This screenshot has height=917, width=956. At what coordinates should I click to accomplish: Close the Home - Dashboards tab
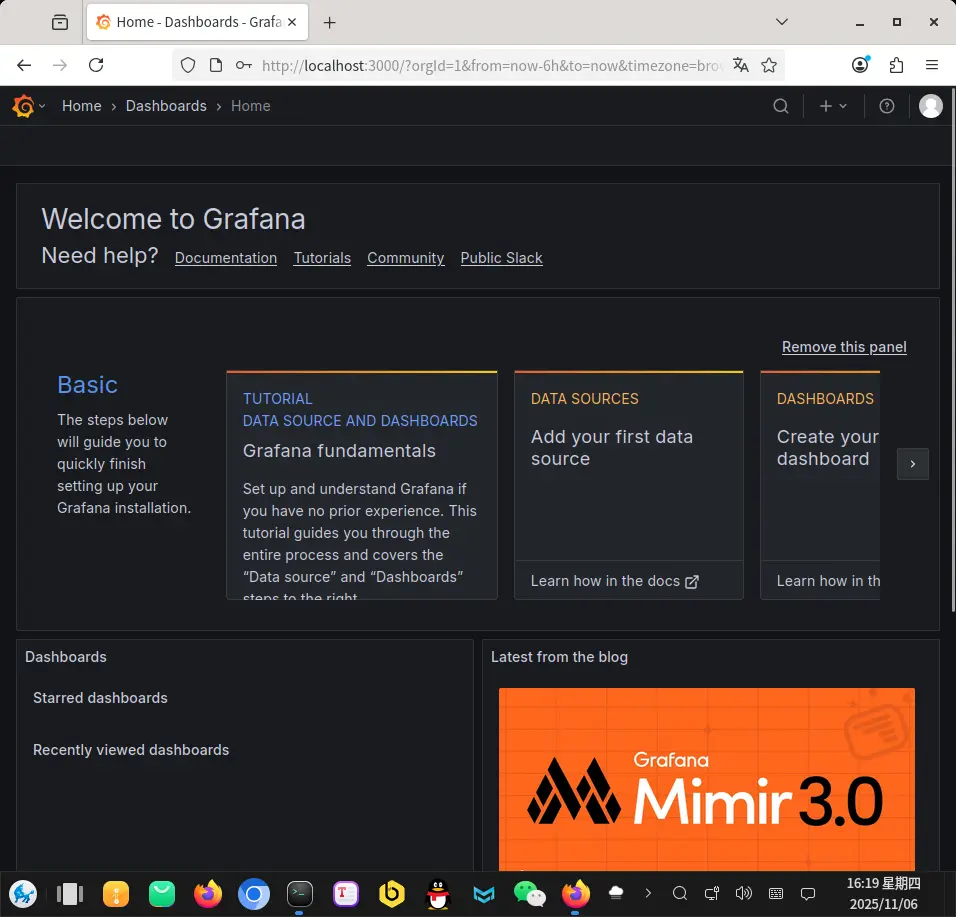click(x=292, y=23)
